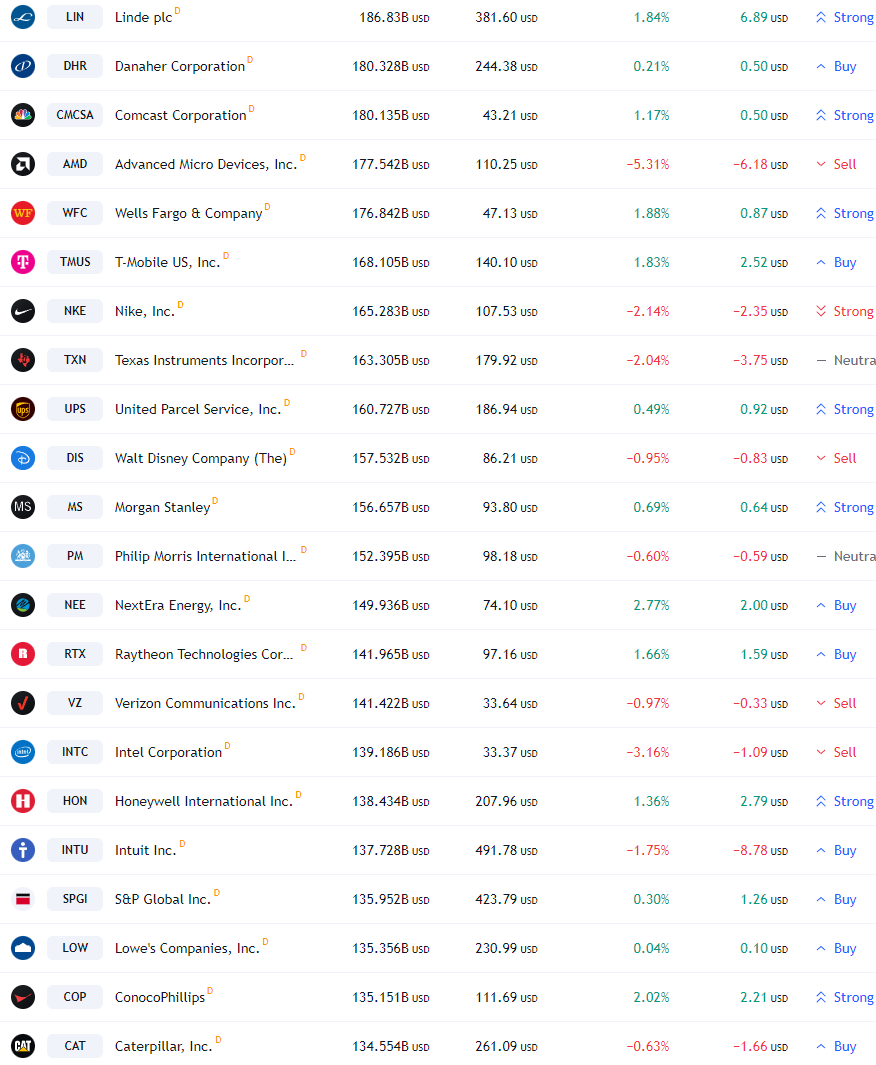The image size is (876, 1065).
Task: Click market cap 152.395B USD for Philip Morris
Action: click(390, 556)
